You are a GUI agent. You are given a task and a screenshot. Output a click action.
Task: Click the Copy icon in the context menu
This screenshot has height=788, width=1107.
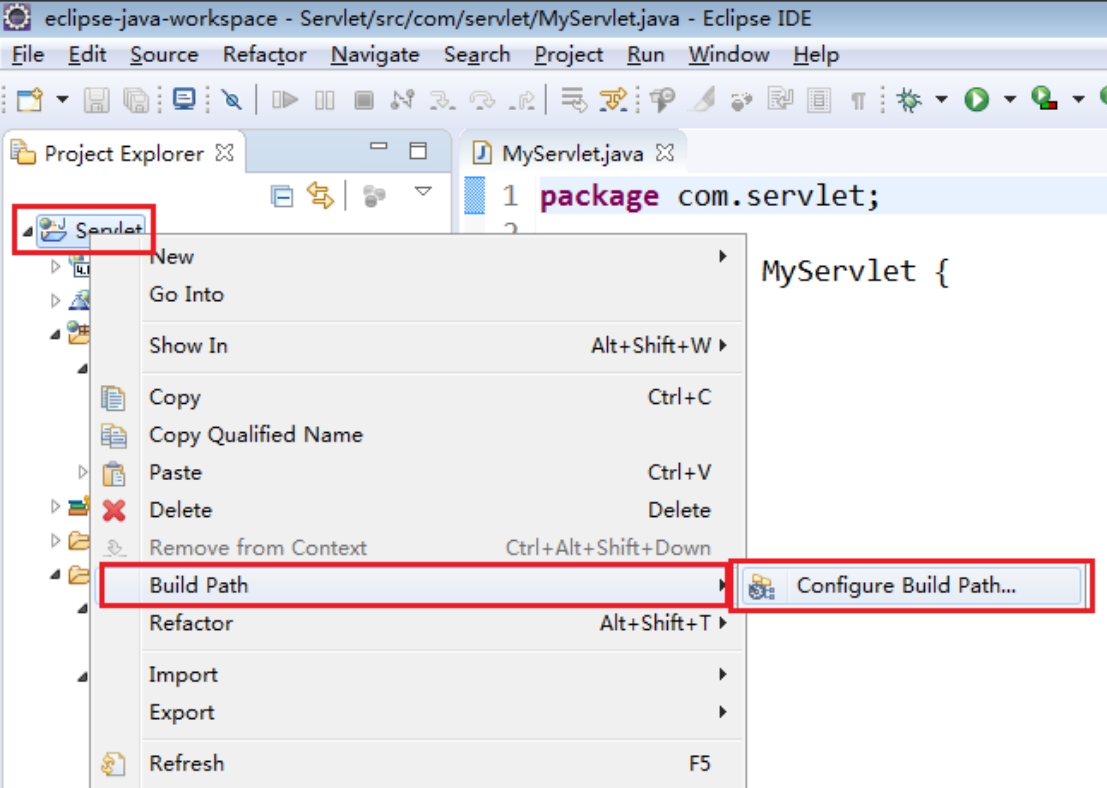tap(114, 398)
